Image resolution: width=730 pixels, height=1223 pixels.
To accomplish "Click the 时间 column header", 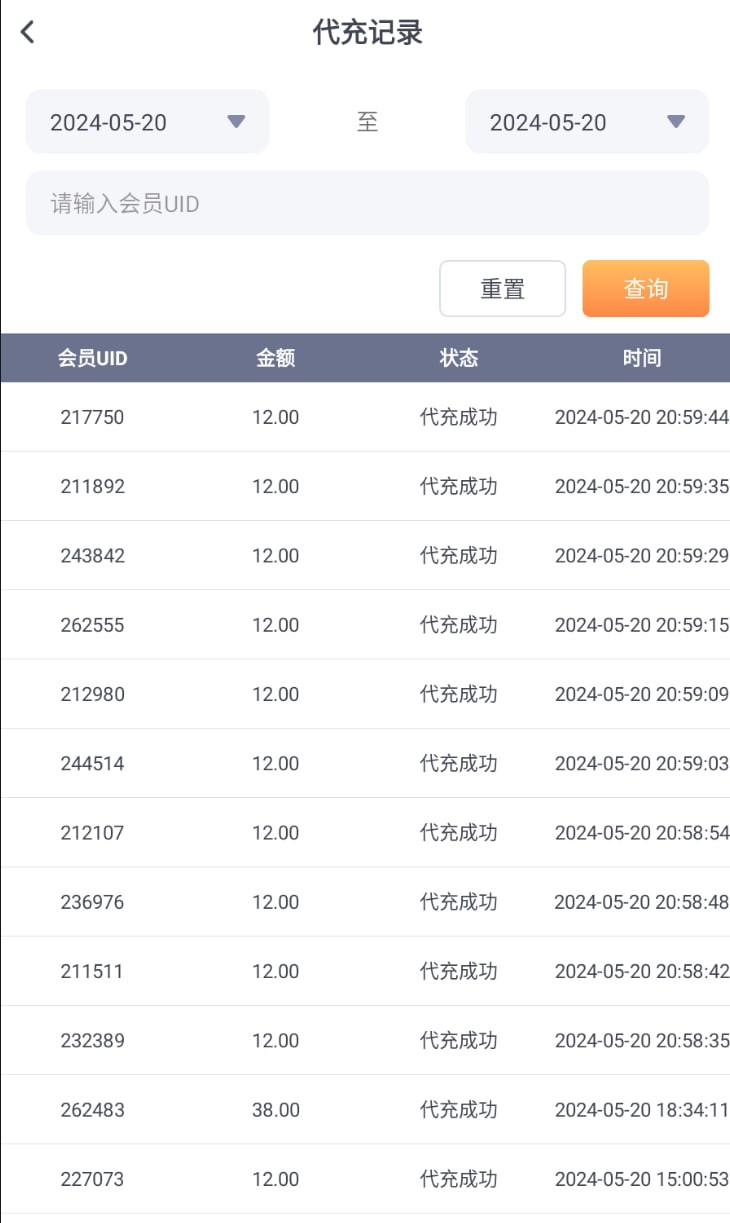I will tap(641, 358).
